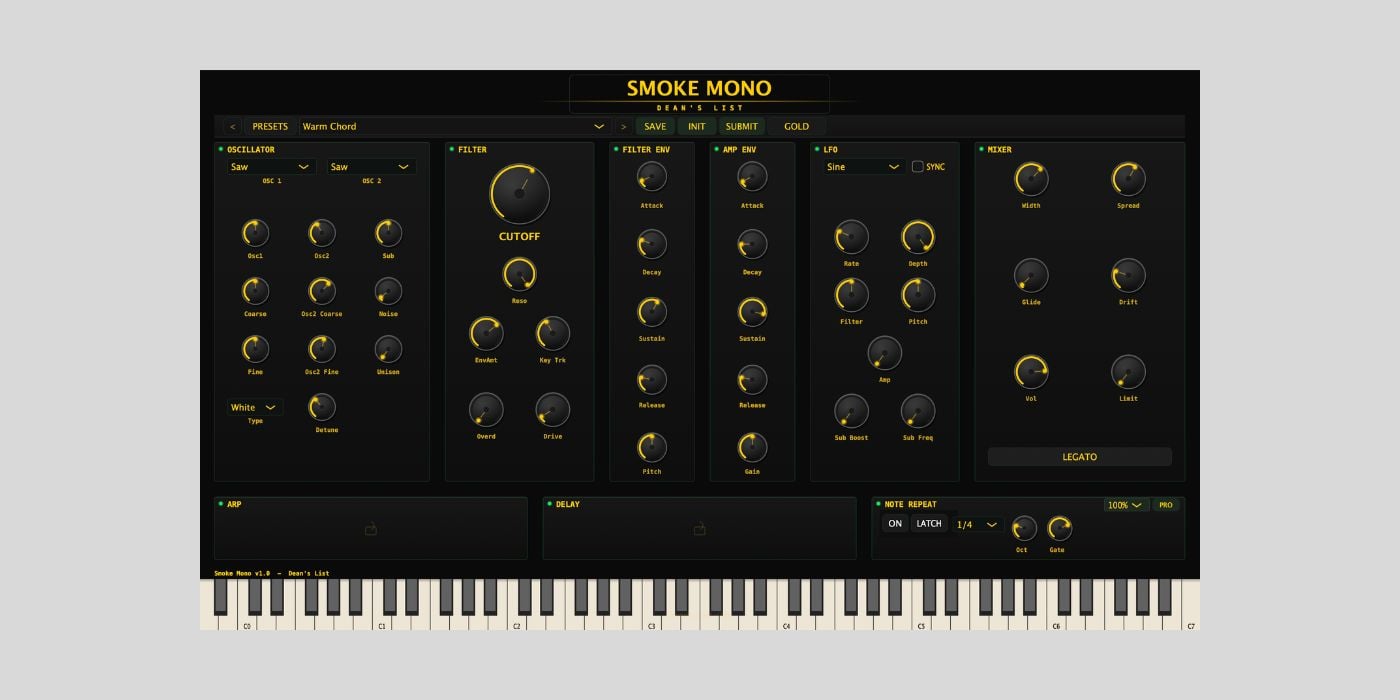The width and height of the screenshot is (1400, 700).
Task: Click the load icon in the DELAY panel
Action: click(699, 528)
